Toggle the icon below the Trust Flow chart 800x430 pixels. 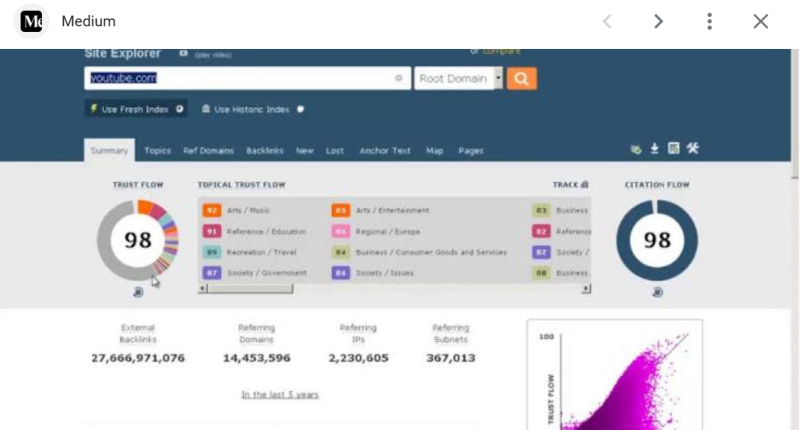pyautogui.click(x=138, y=292)
